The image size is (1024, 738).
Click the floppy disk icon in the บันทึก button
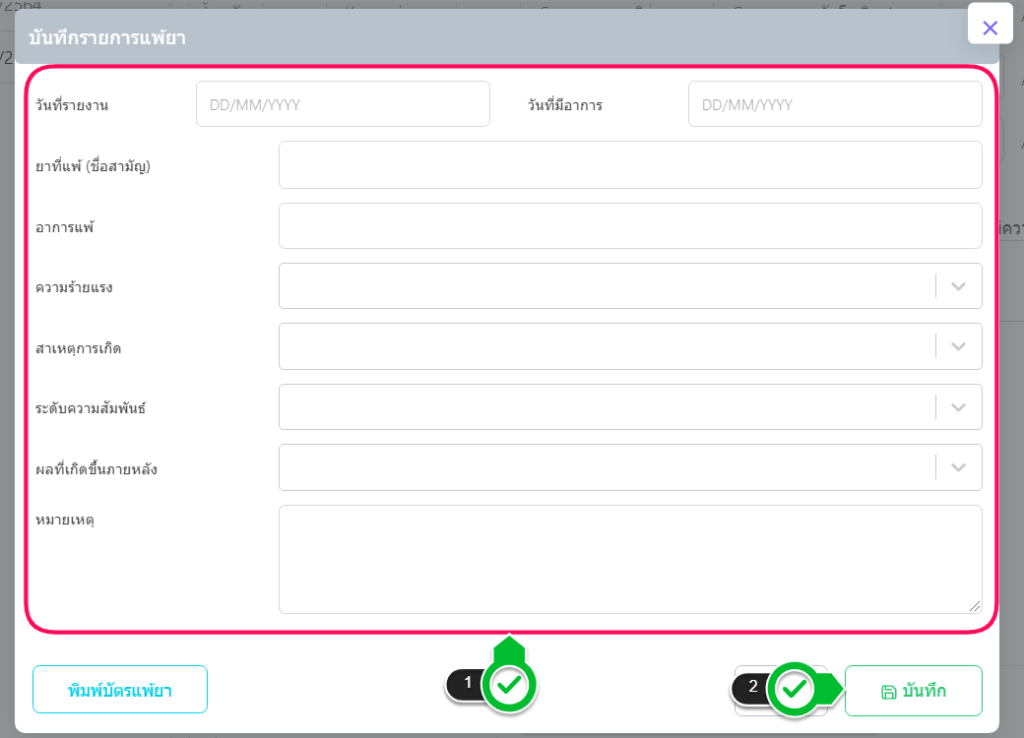(887, 692)
